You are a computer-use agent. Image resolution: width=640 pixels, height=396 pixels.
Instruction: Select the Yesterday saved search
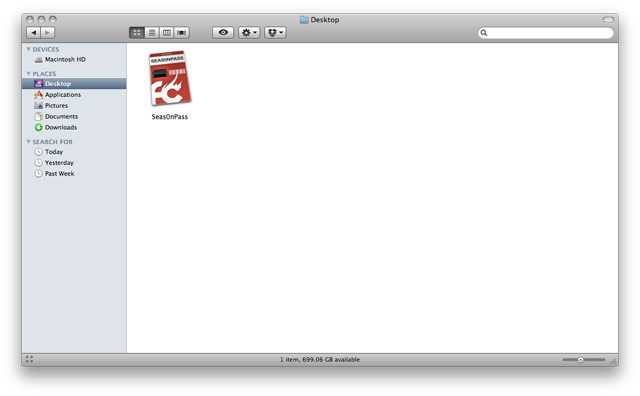point(74,162)
